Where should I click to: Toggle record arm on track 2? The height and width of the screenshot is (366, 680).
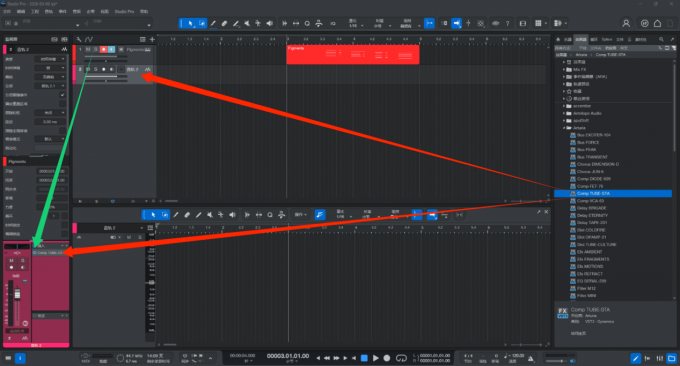pyautogui.click(x=104, y=69)
